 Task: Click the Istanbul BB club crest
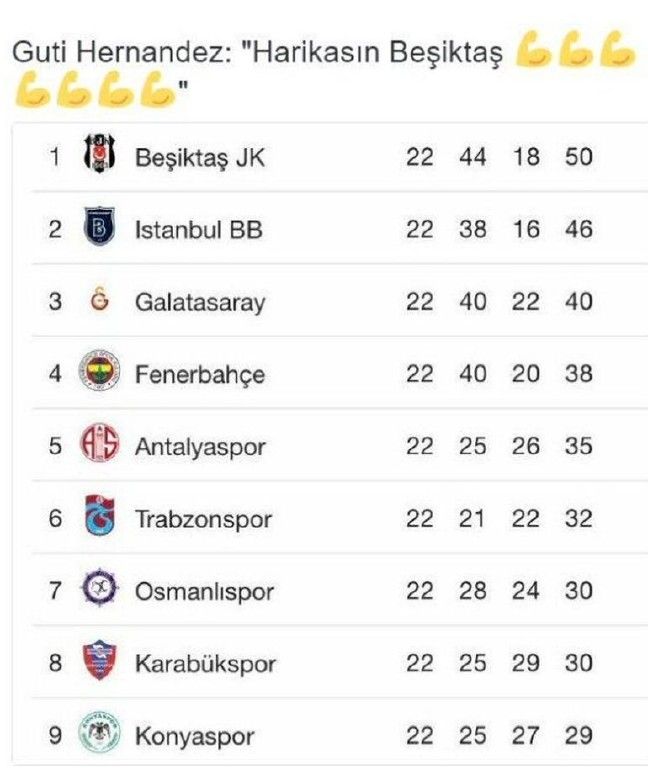pos(99,229)
